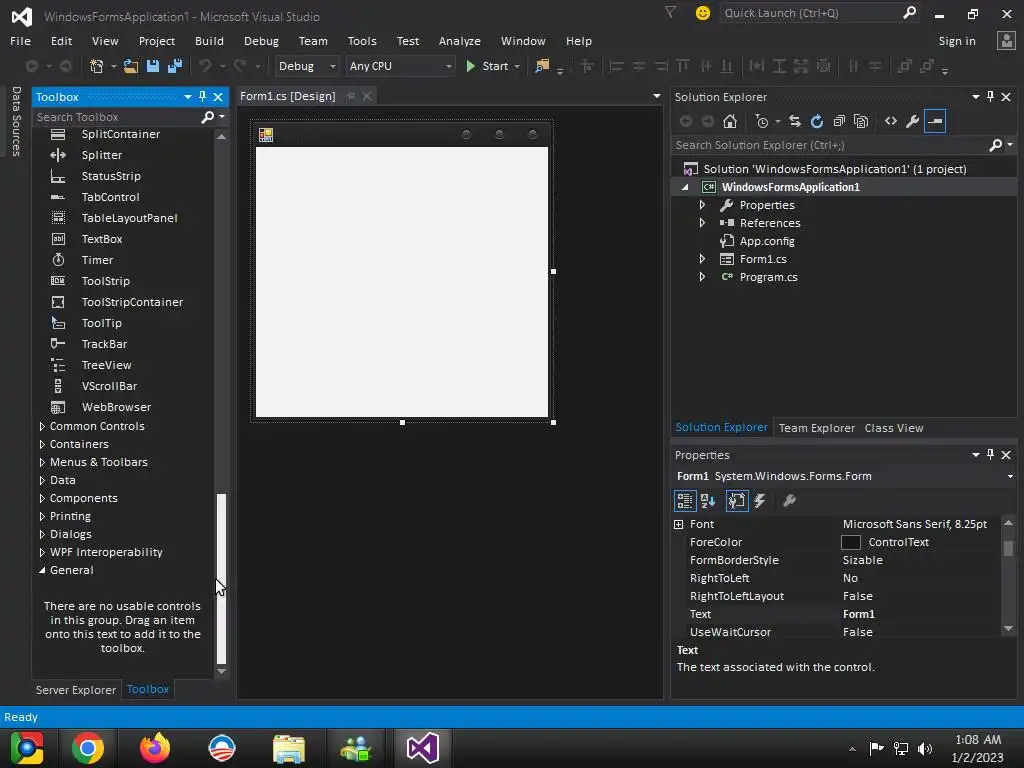The width and height of the screenshot is (1024, 768).
Task: Click the Find in Files toolbar icon
Action: [542, 66]
